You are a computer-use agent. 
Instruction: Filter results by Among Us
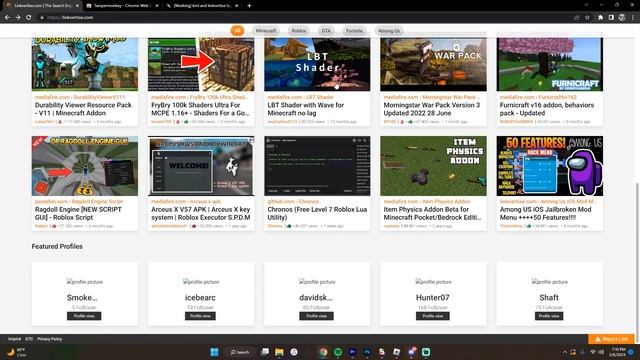coord(389,31)
